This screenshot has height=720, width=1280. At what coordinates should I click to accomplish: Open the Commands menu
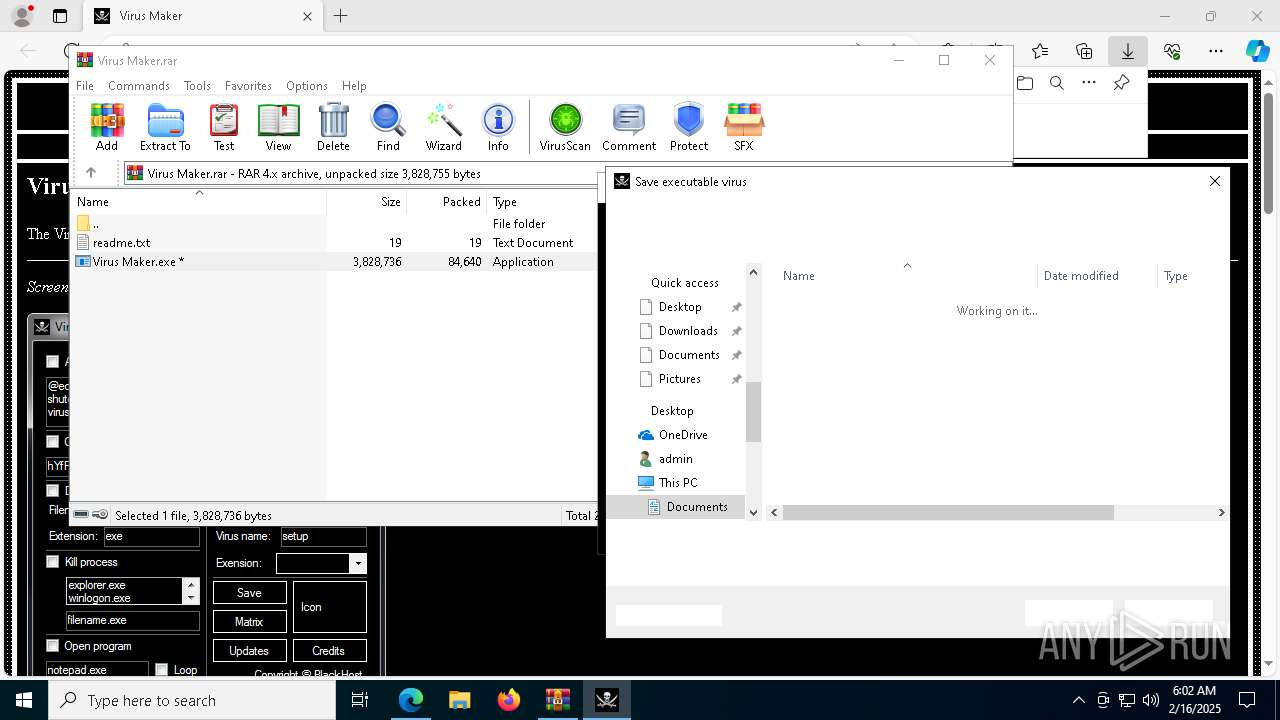pos(139,86)
